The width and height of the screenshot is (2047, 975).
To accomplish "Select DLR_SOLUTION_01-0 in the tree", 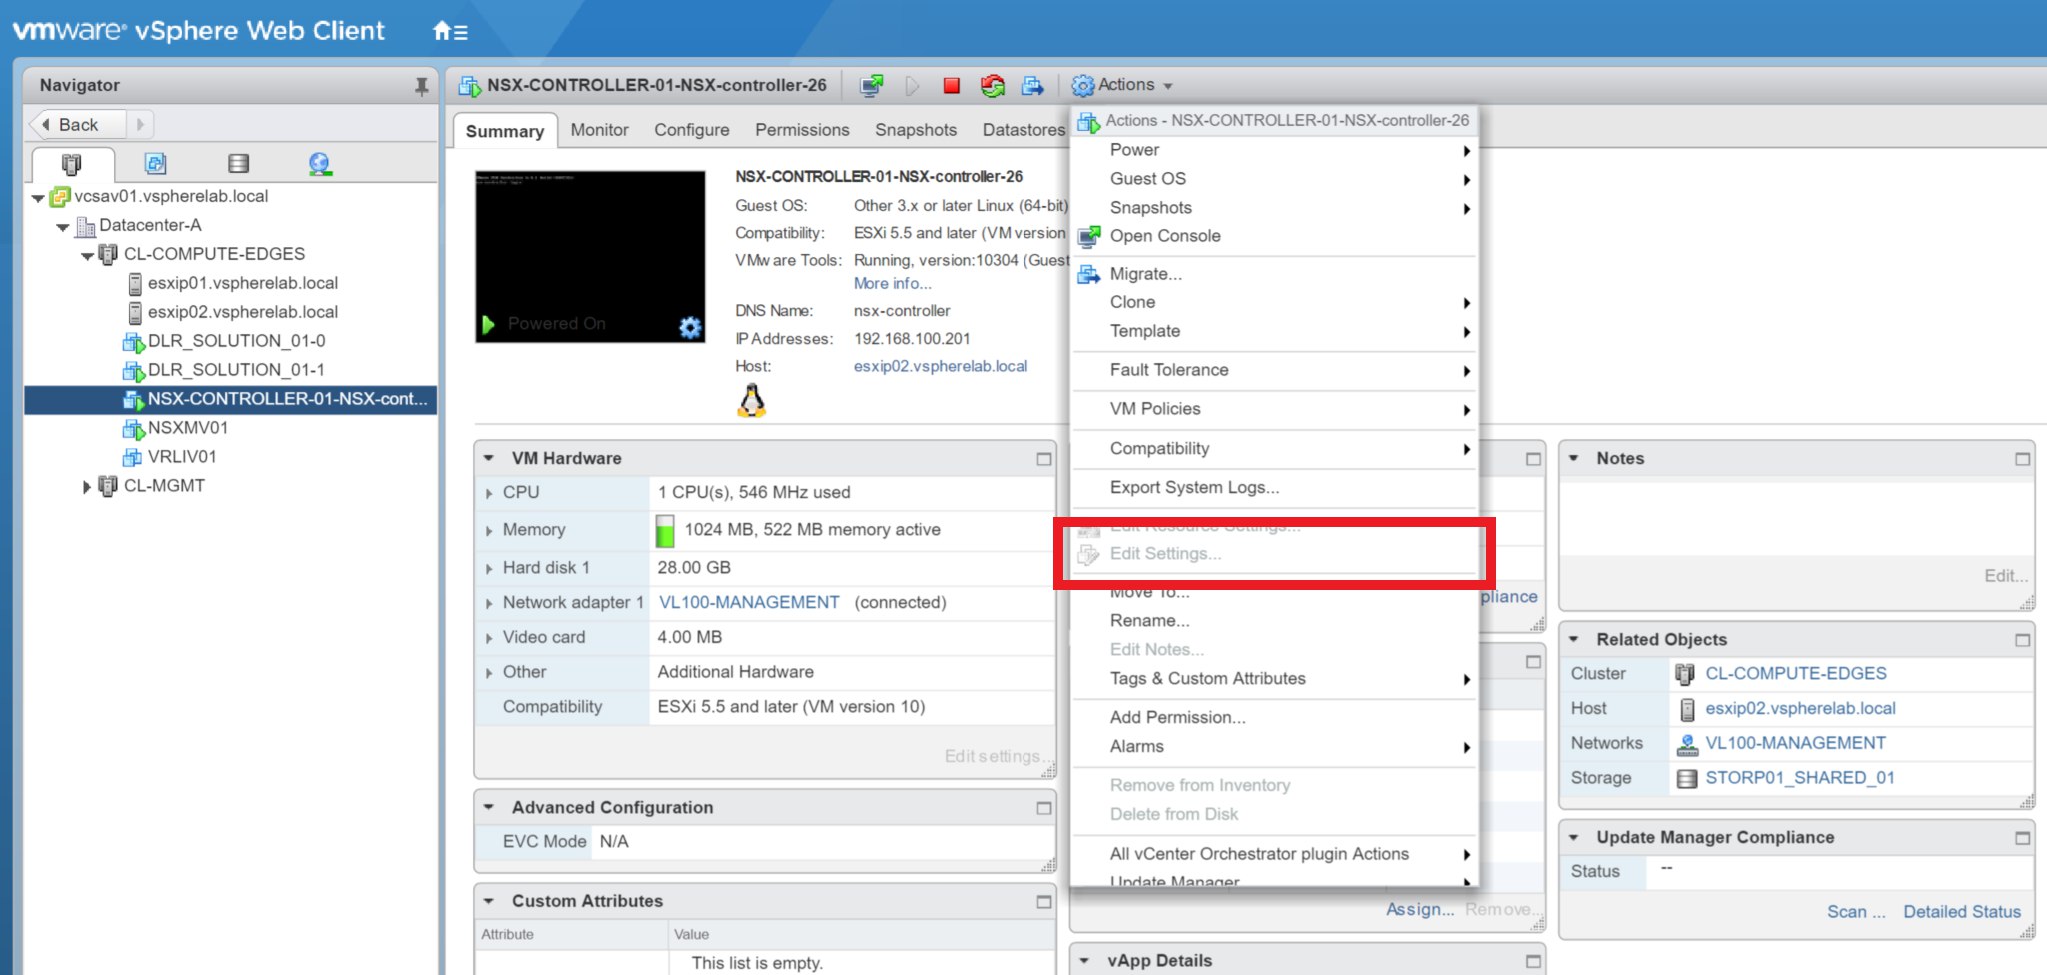I will coord(236,341).
